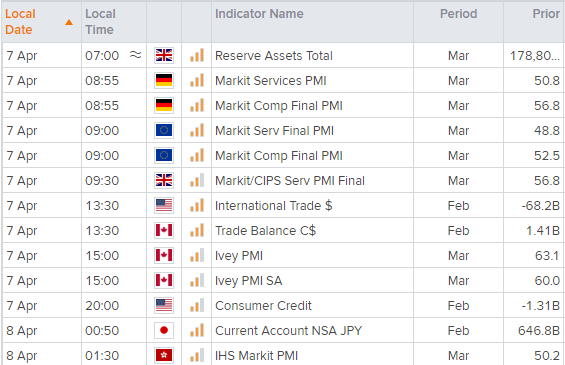
Task: Sort by the Local Date column arrow
Action: point(69,22)
